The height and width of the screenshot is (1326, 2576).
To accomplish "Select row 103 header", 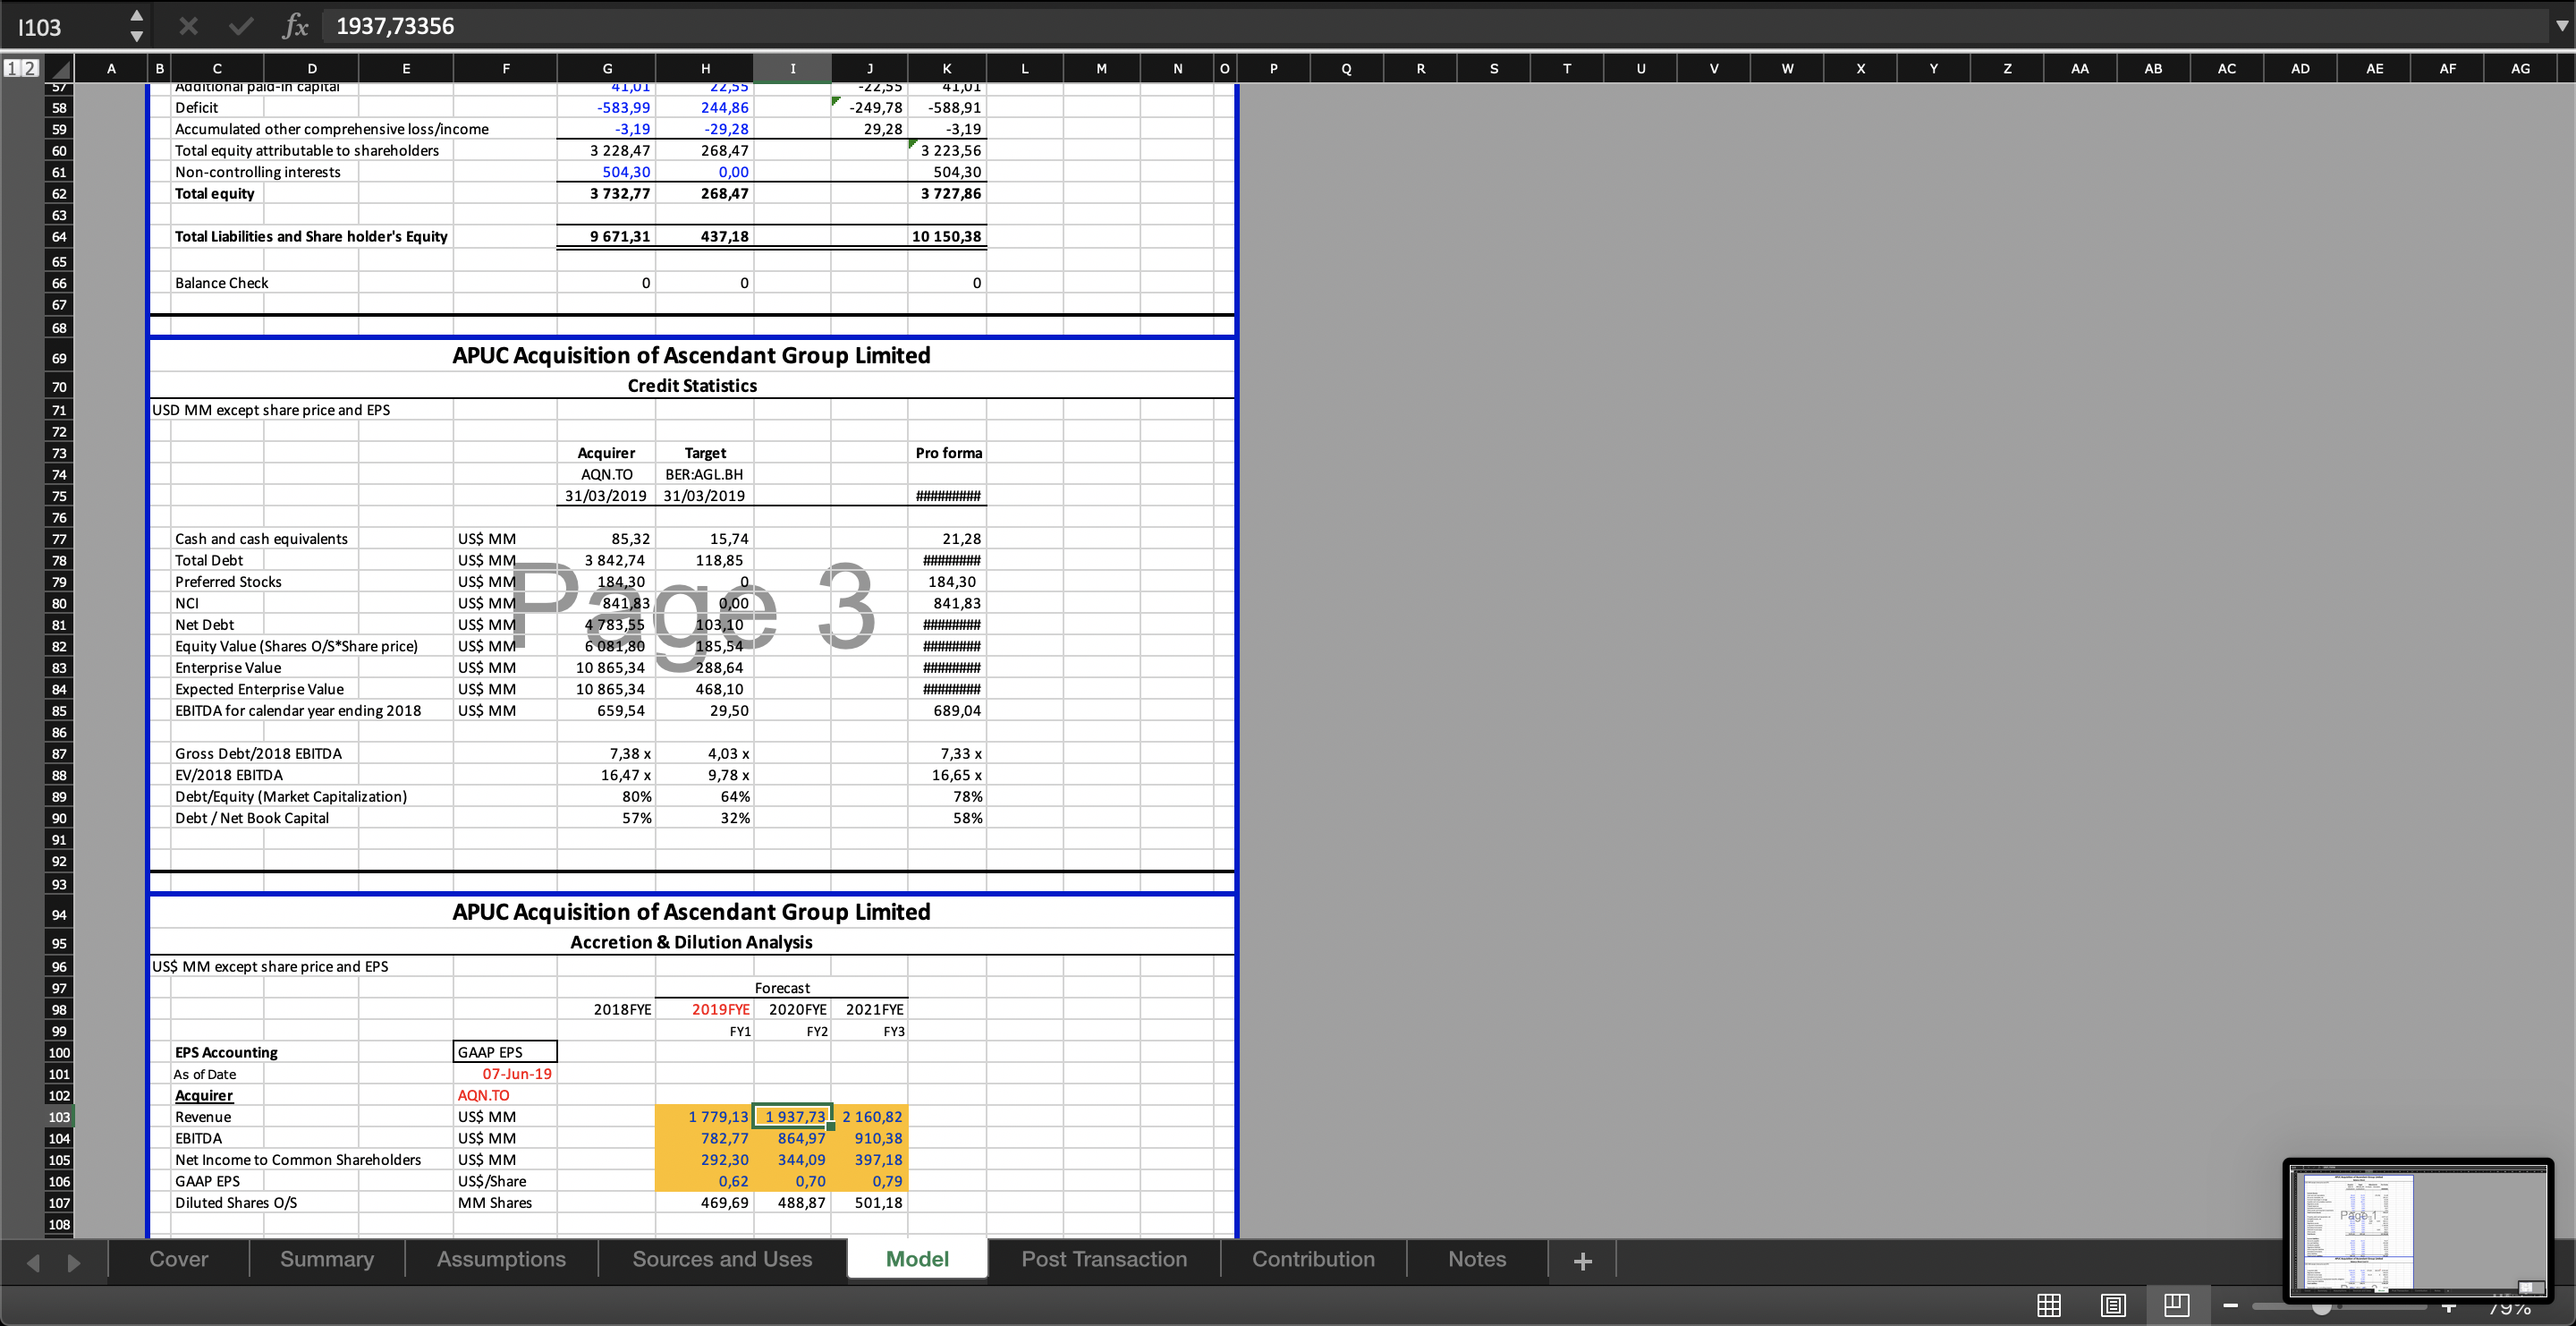I will coord(59,1117).
